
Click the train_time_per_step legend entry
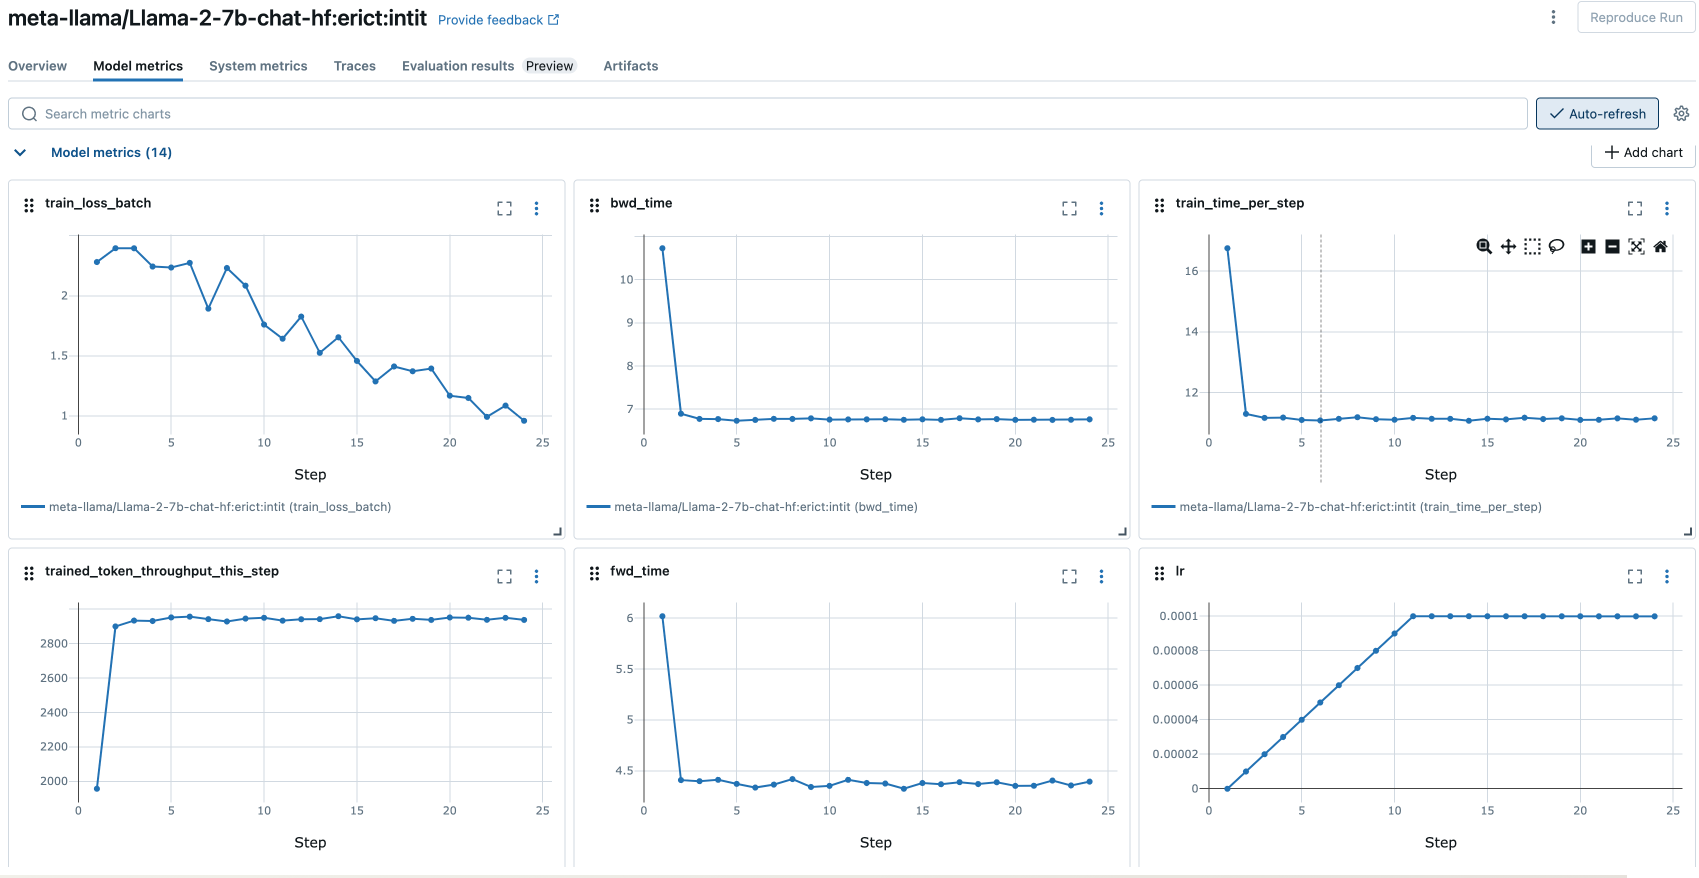click(1346, 507)
